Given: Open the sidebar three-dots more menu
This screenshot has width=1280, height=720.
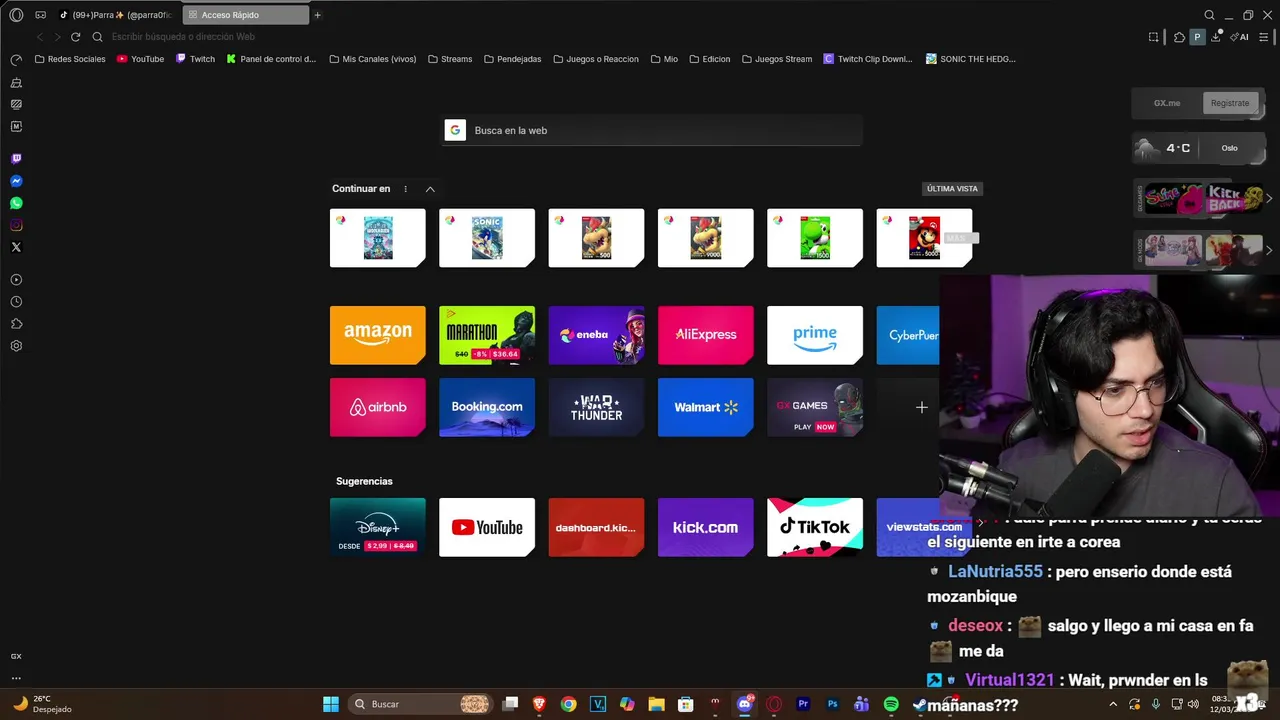Looking at the screenshot, I should pos(16,678).
